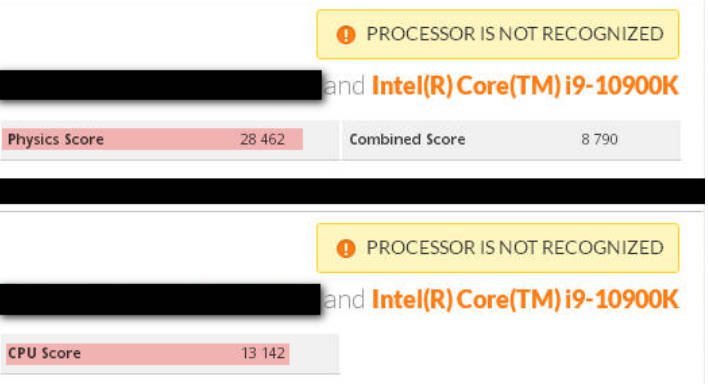708x388 pixels.
Task: Click the Physics Score value 28 462
Action: pyautogui.click(x=262, y=140)
